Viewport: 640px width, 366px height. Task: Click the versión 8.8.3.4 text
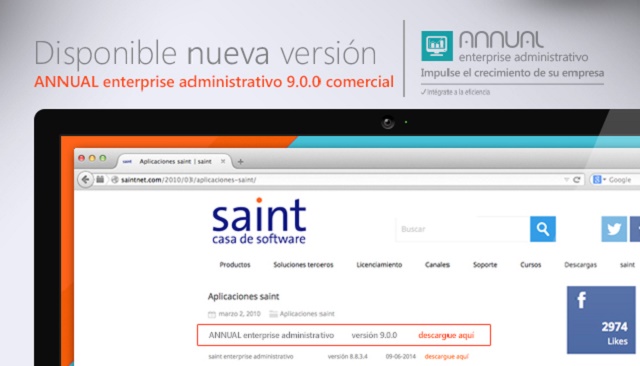point(347,356)
